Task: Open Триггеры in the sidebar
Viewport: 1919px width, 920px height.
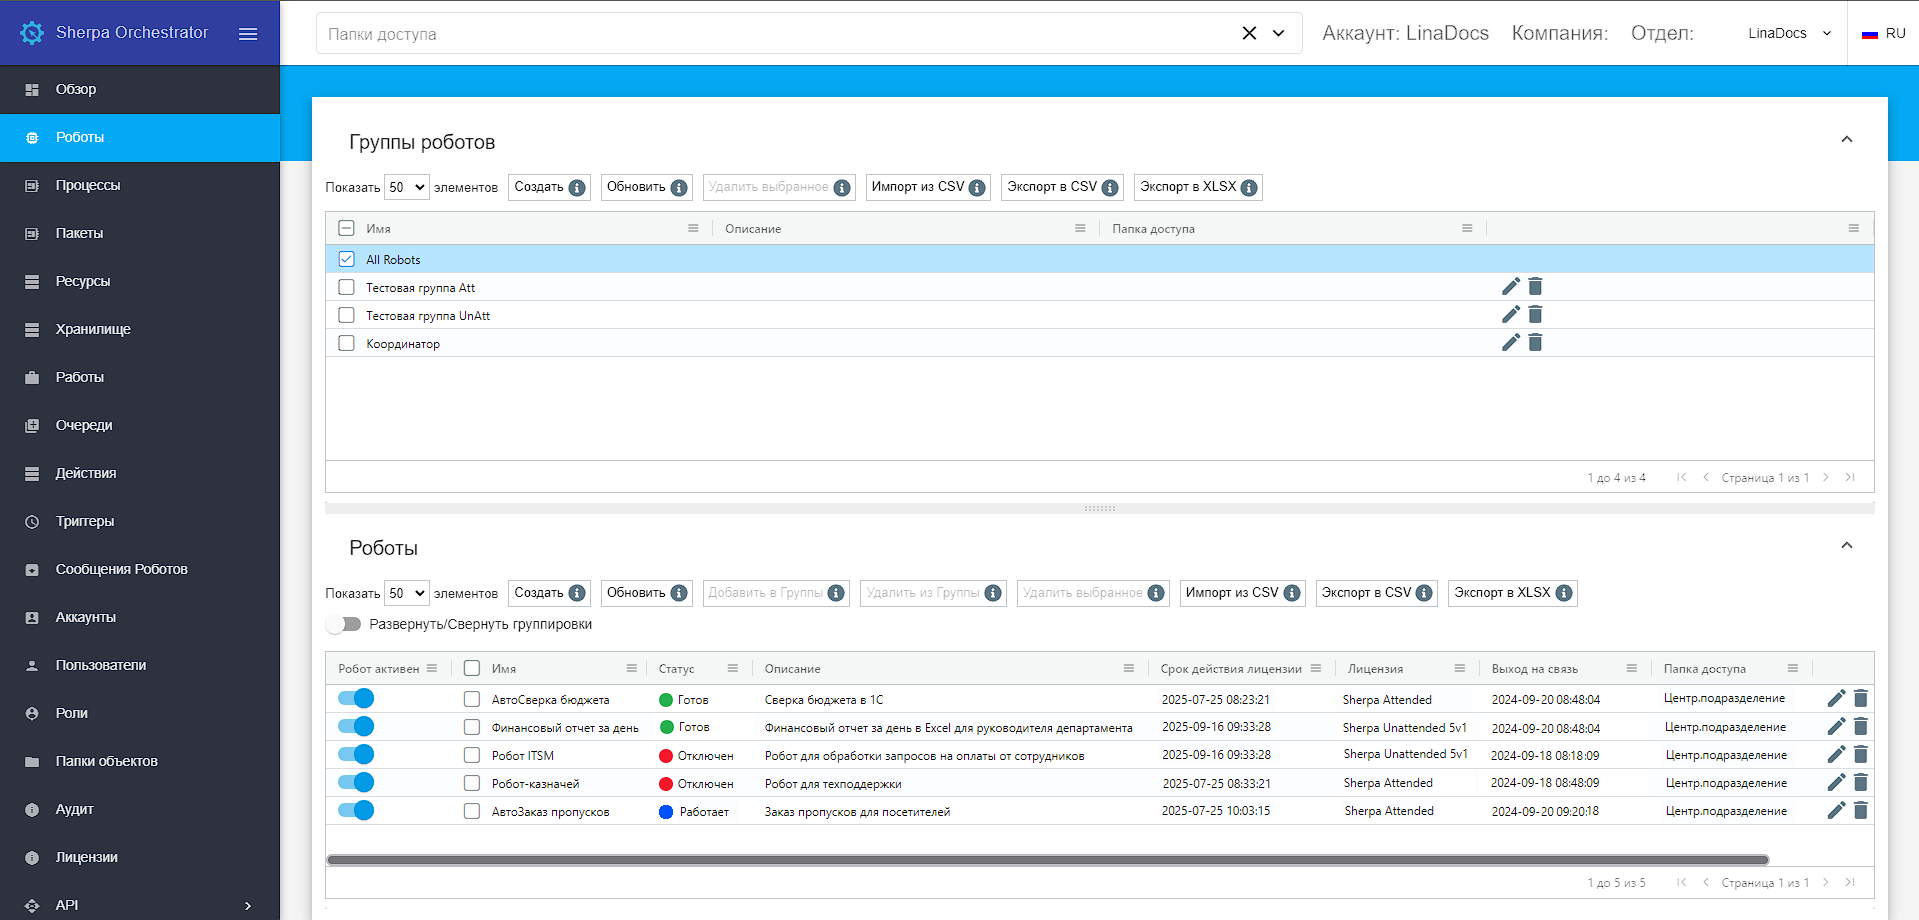Action: pos(85,521)
